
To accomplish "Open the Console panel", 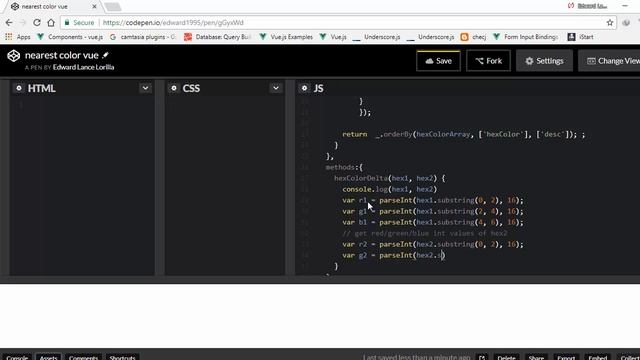I will pos(17,357).
